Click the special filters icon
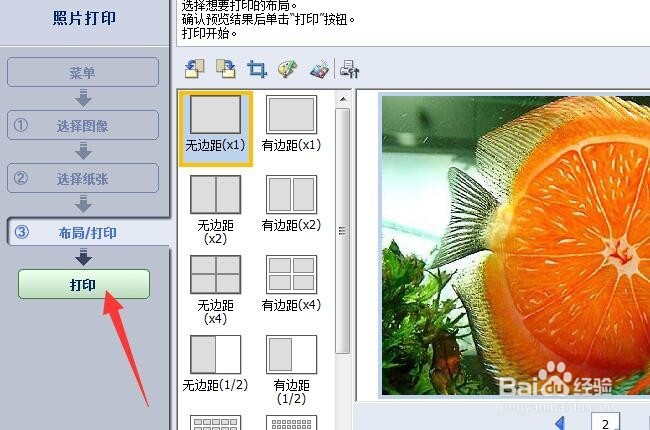Screen dimensions: 650x430 pos(320,68)
